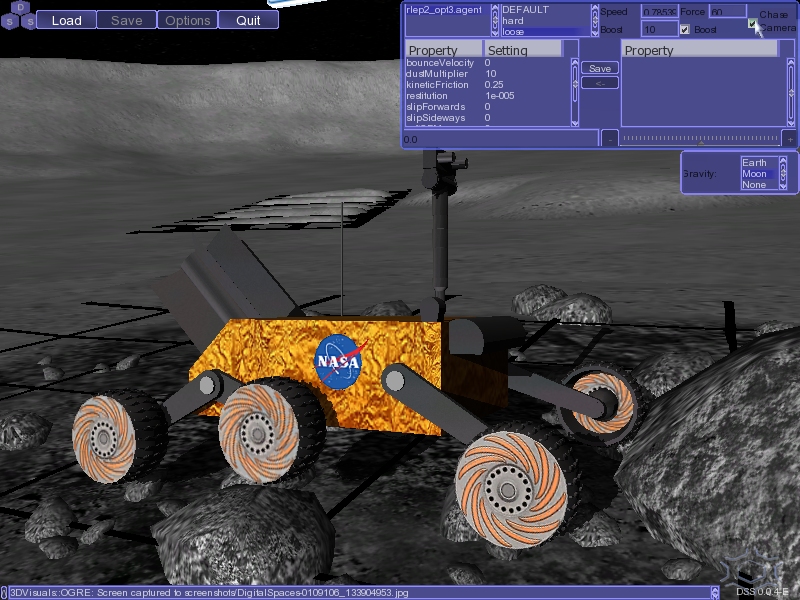Toggle the Chase Camera checkbox
The height and width of the screenshot is (600, 800).
coord(753,23)
